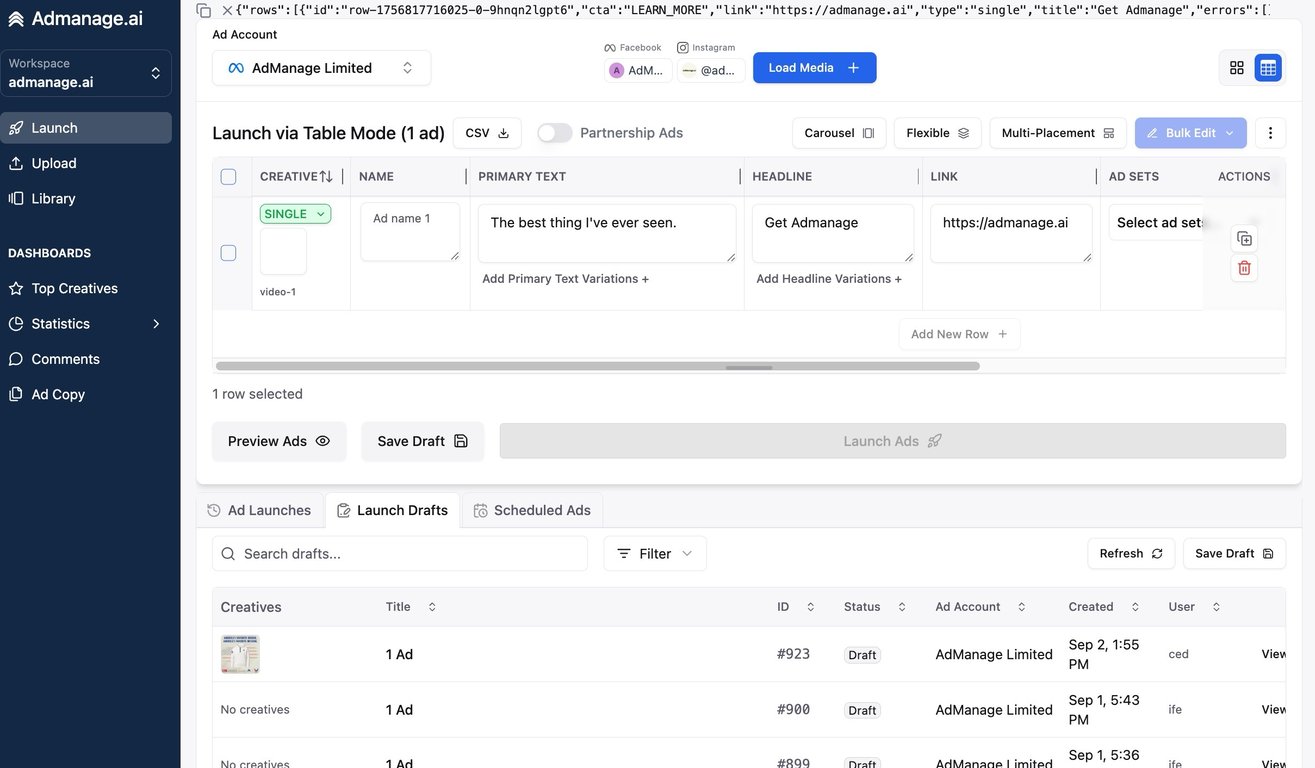Click Add Primary Text Variations
Image resolution: width=1315 pixels, height=768 pixels.
(565, 279)
